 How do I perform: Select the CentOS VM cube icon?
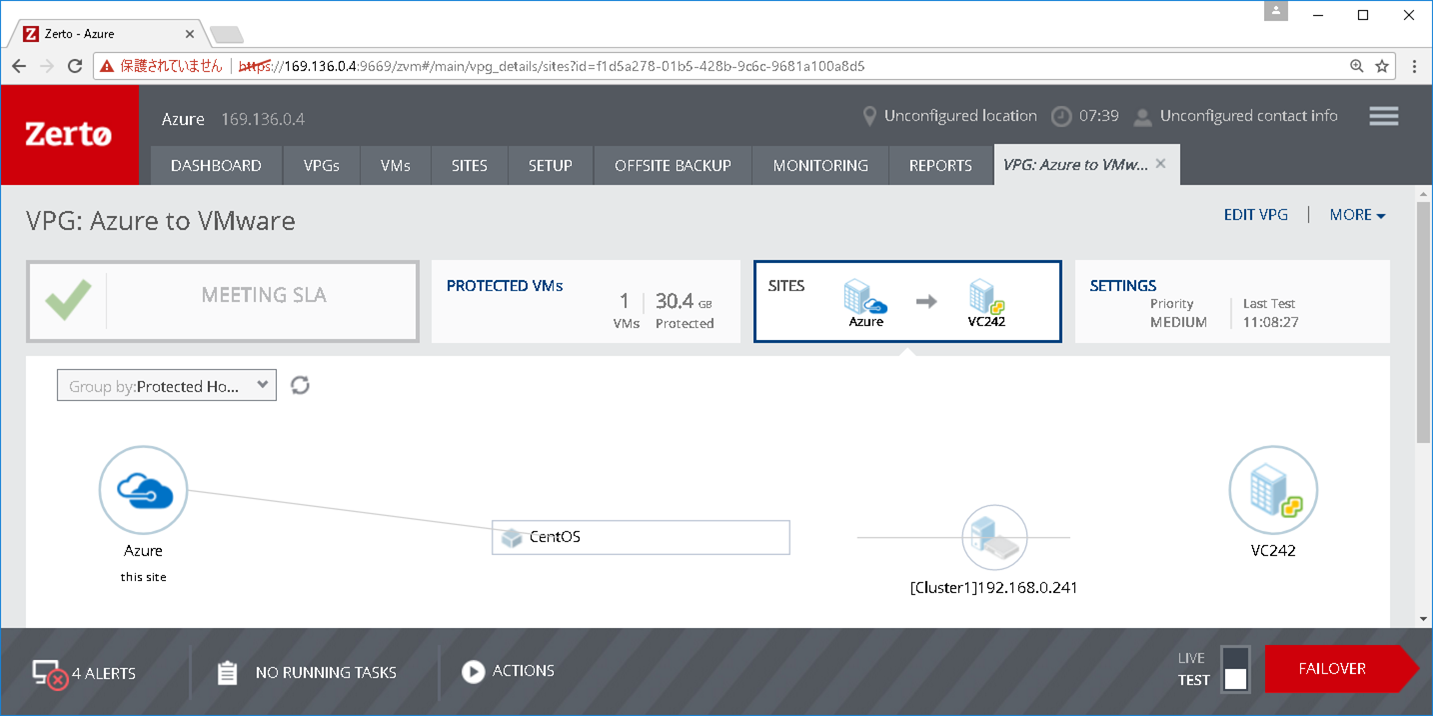pyautogui.click(x=512, y=538)
